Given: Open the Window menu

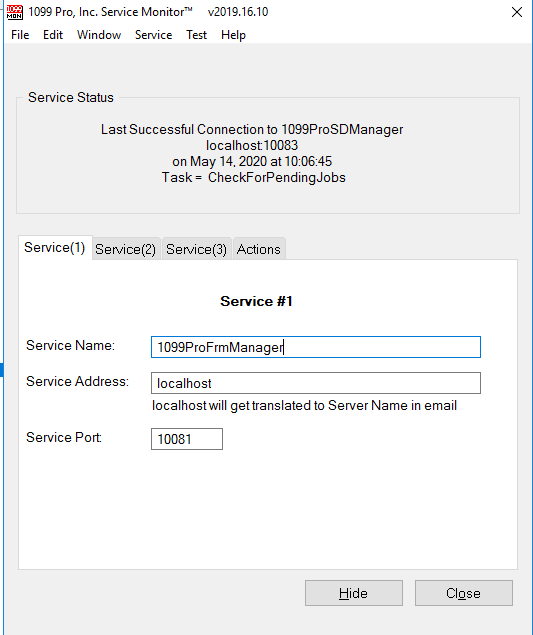Looking at the screenshot, I should pyautogui.click(x=99, y=35).
